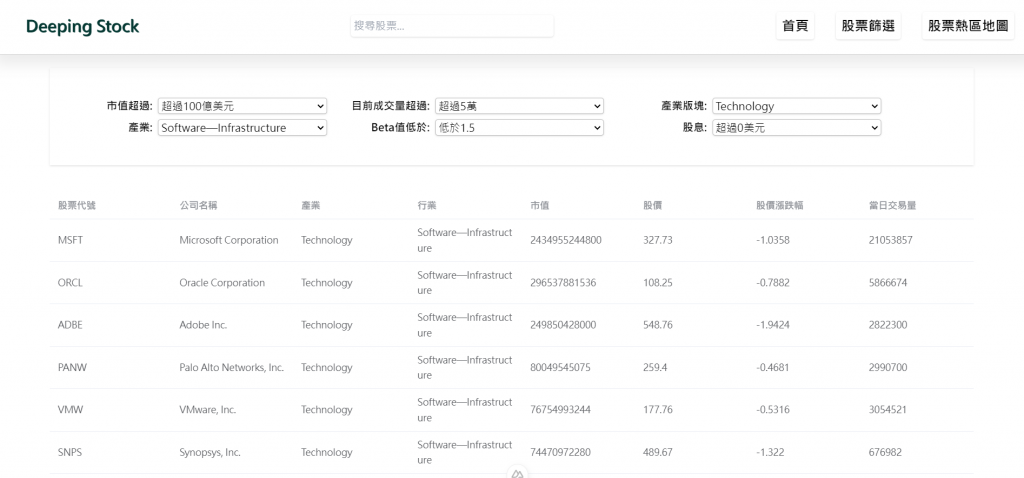Click market cap 80049545075
Viewport: 1024px width, 478px height.
tap(560, 368)
